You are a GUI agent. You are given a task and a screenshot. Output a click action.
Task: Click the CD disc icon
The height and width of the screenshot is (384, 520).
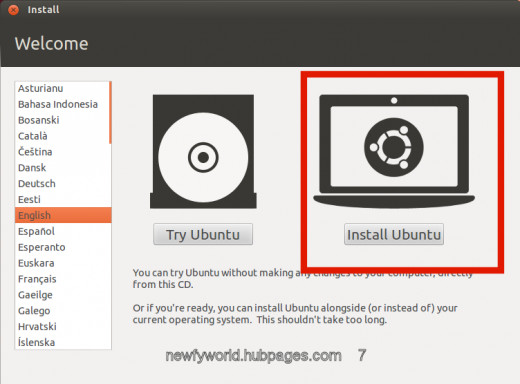pos(203,152)
